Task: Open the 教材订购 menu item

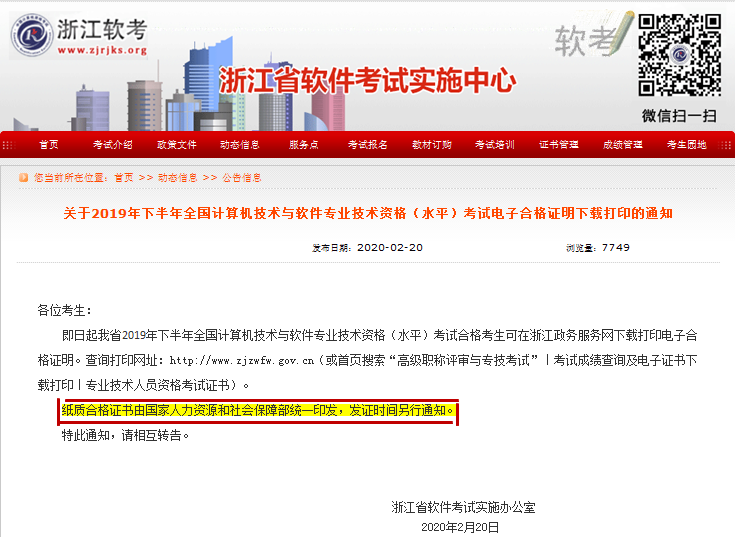Action: [432, 145]
